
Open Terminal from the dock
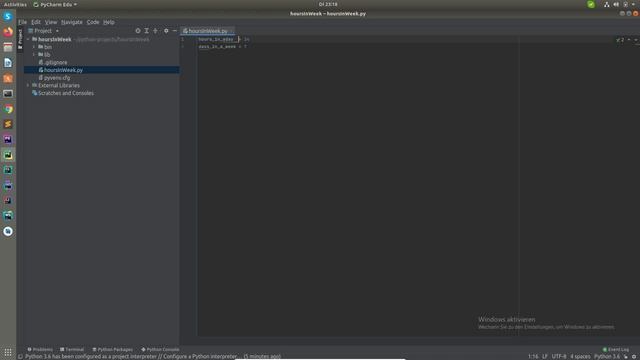[x=8, y=94]
